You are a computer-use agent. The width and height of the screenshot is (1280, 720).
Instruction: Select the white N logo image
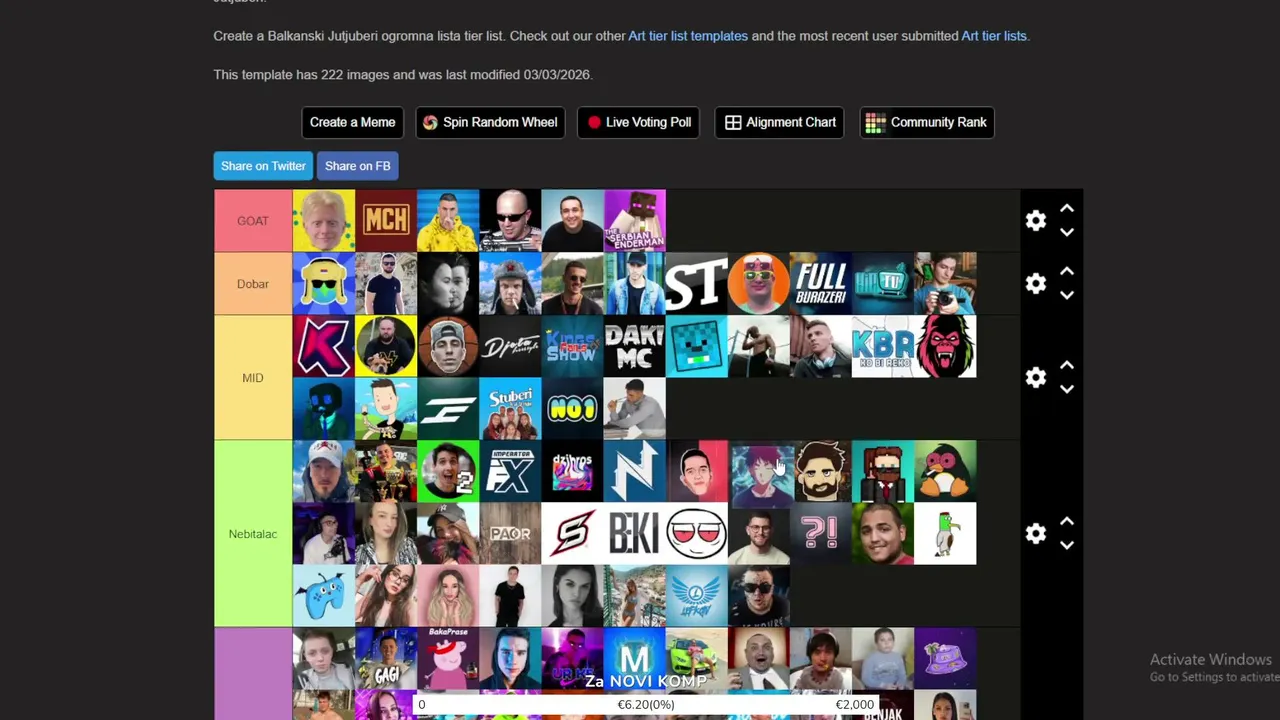coord(635,472)
